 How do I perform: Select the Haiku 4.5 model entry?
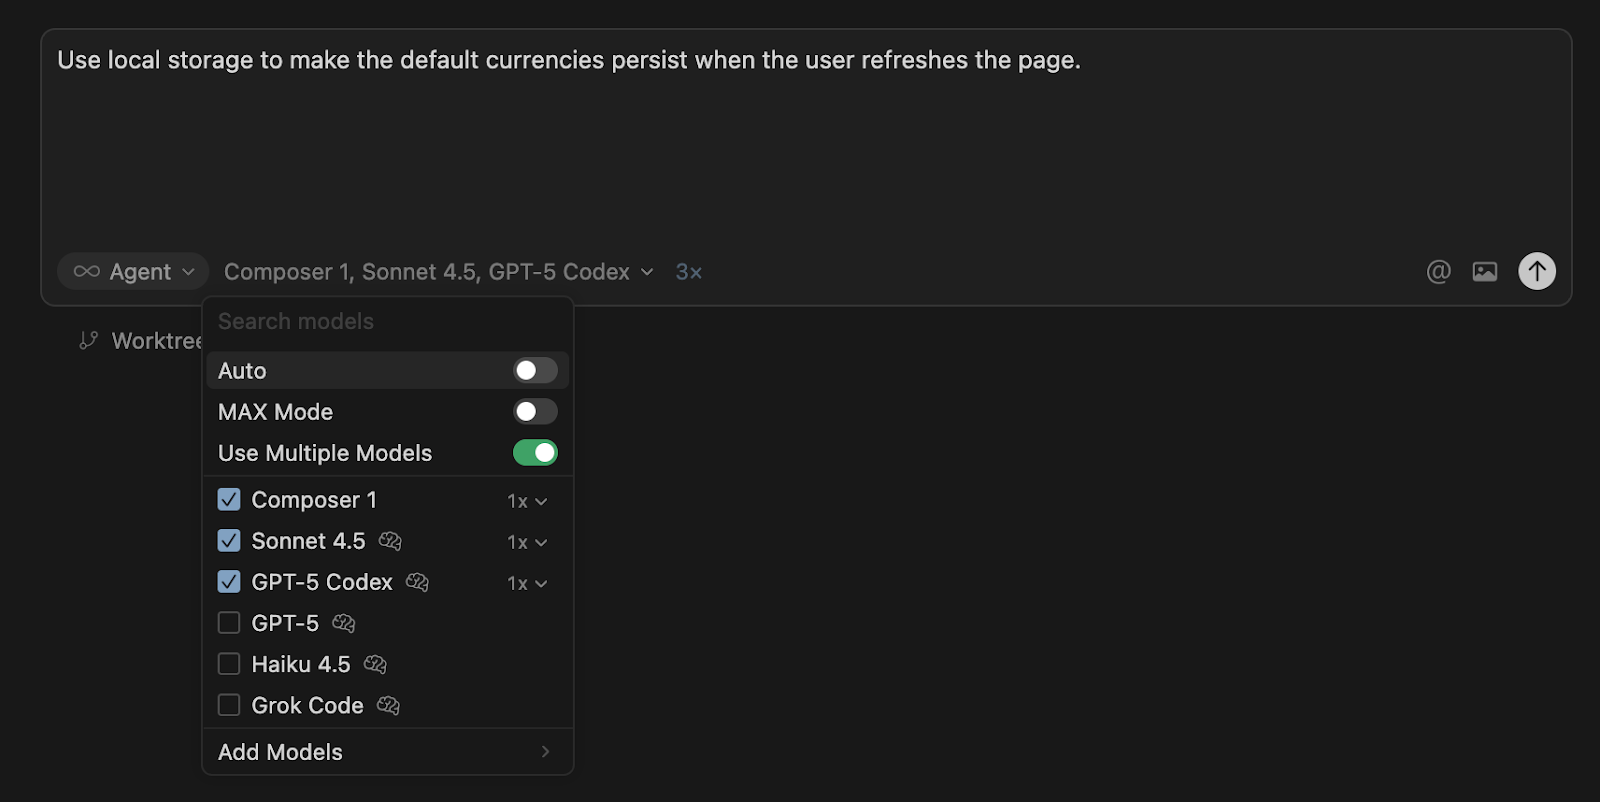click(300, 664)
